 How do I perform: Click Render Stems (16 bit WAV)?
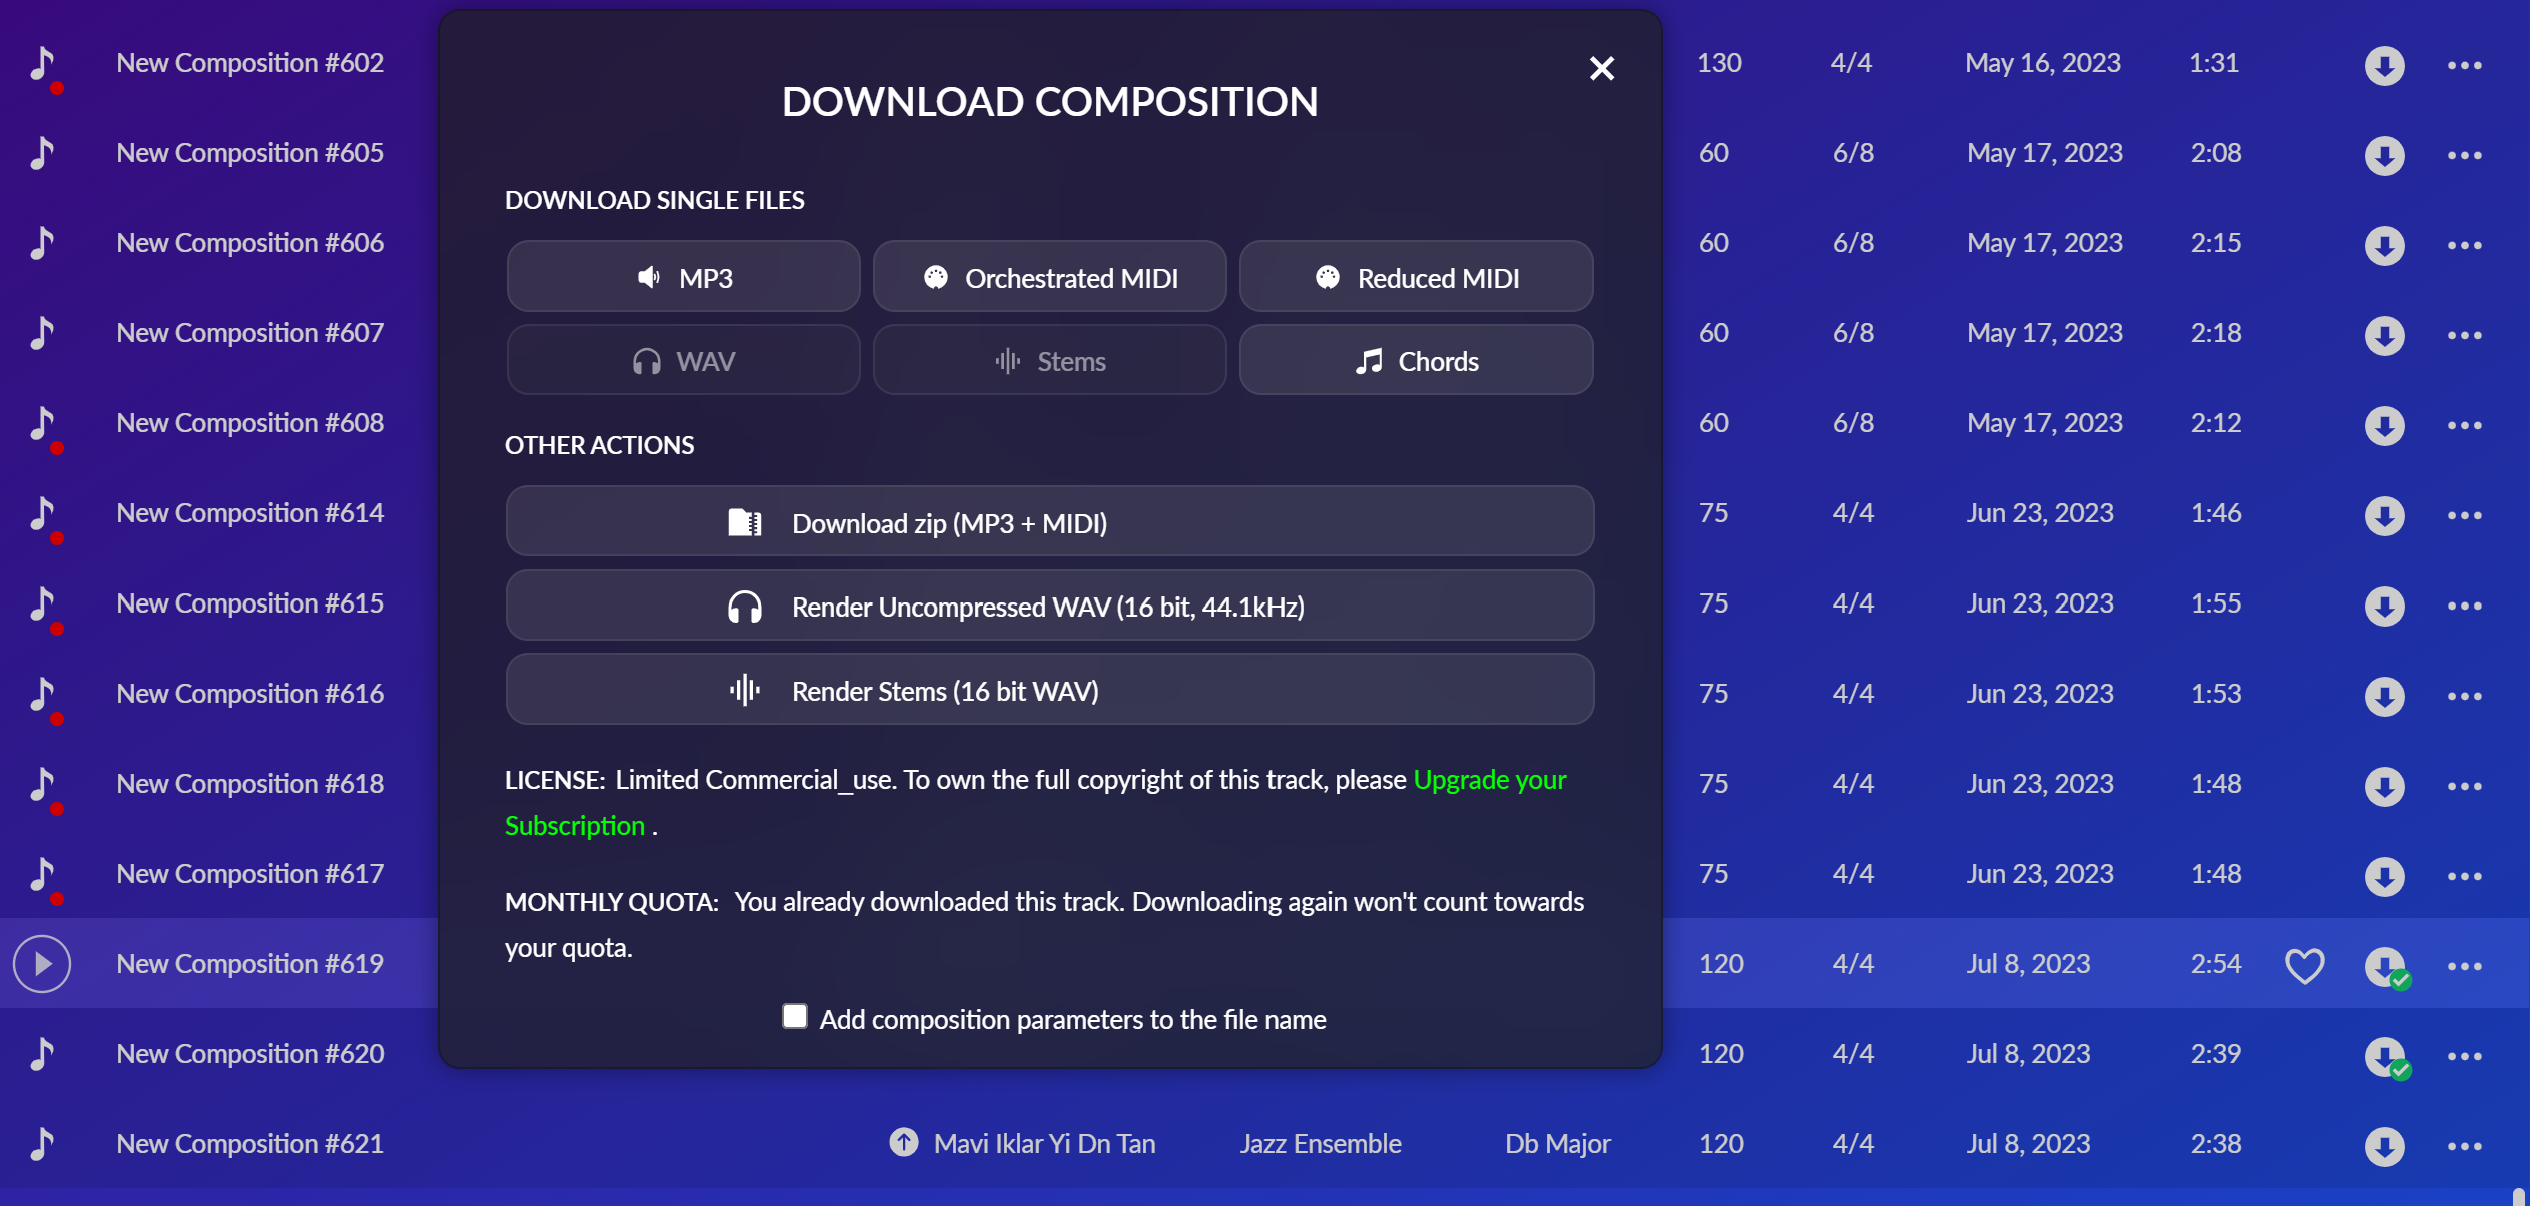[x=1049, y=690]
